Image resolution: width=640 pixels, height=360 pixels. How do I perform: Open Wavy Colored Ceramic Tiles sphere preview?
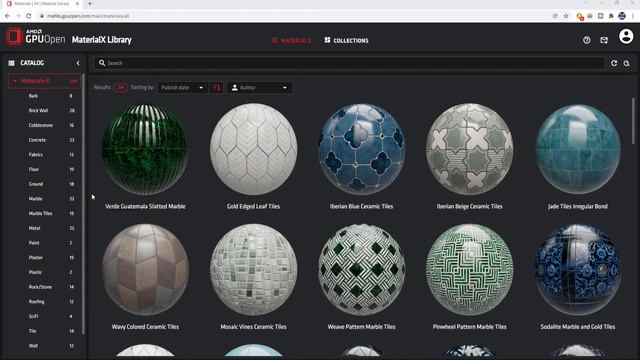point(145,269)
